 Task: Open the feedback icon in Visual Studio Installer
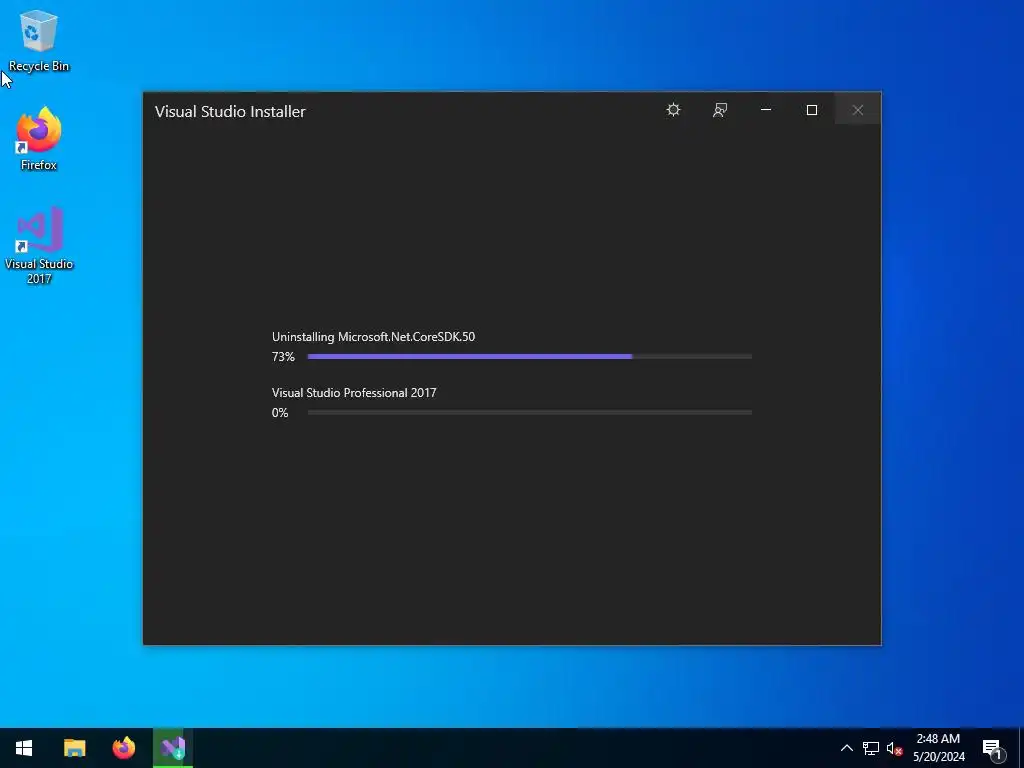(720, 110)
